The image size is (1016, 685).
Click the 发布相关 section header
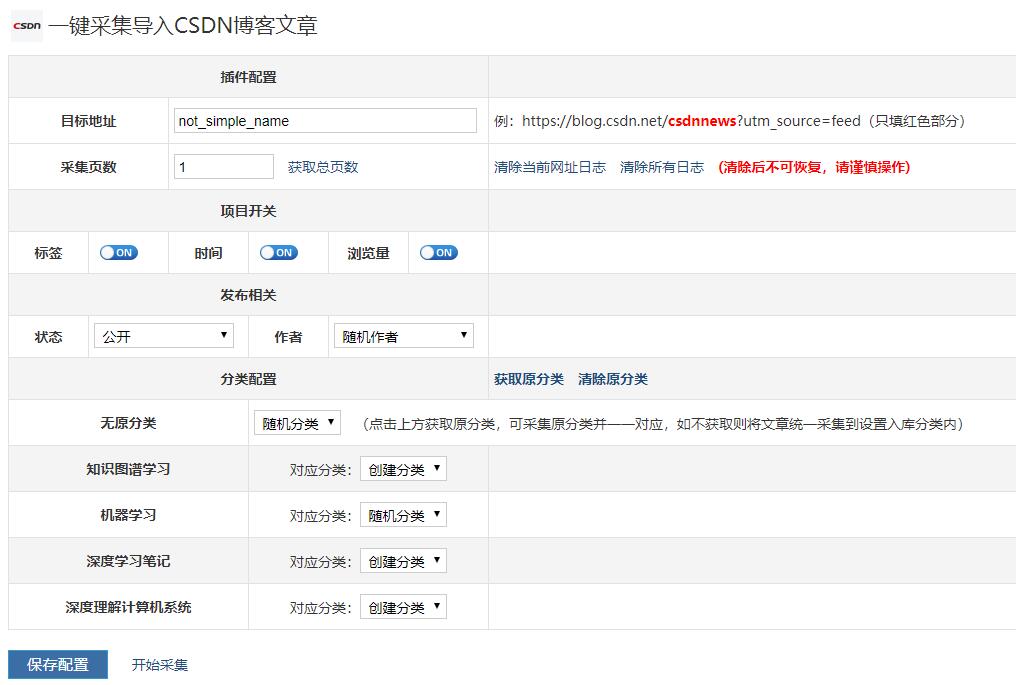click(x=248, y=296)
